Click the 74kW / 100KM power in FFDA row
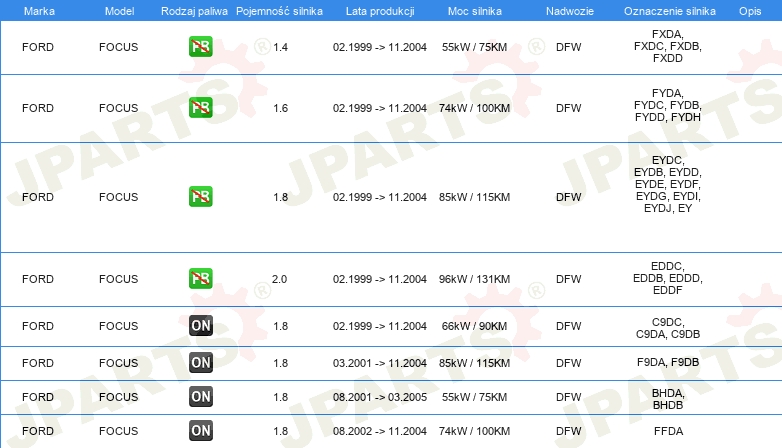Image resolution: width=782 pixels, height=448 pixels. pyautogui.click(x=474, y=431)
